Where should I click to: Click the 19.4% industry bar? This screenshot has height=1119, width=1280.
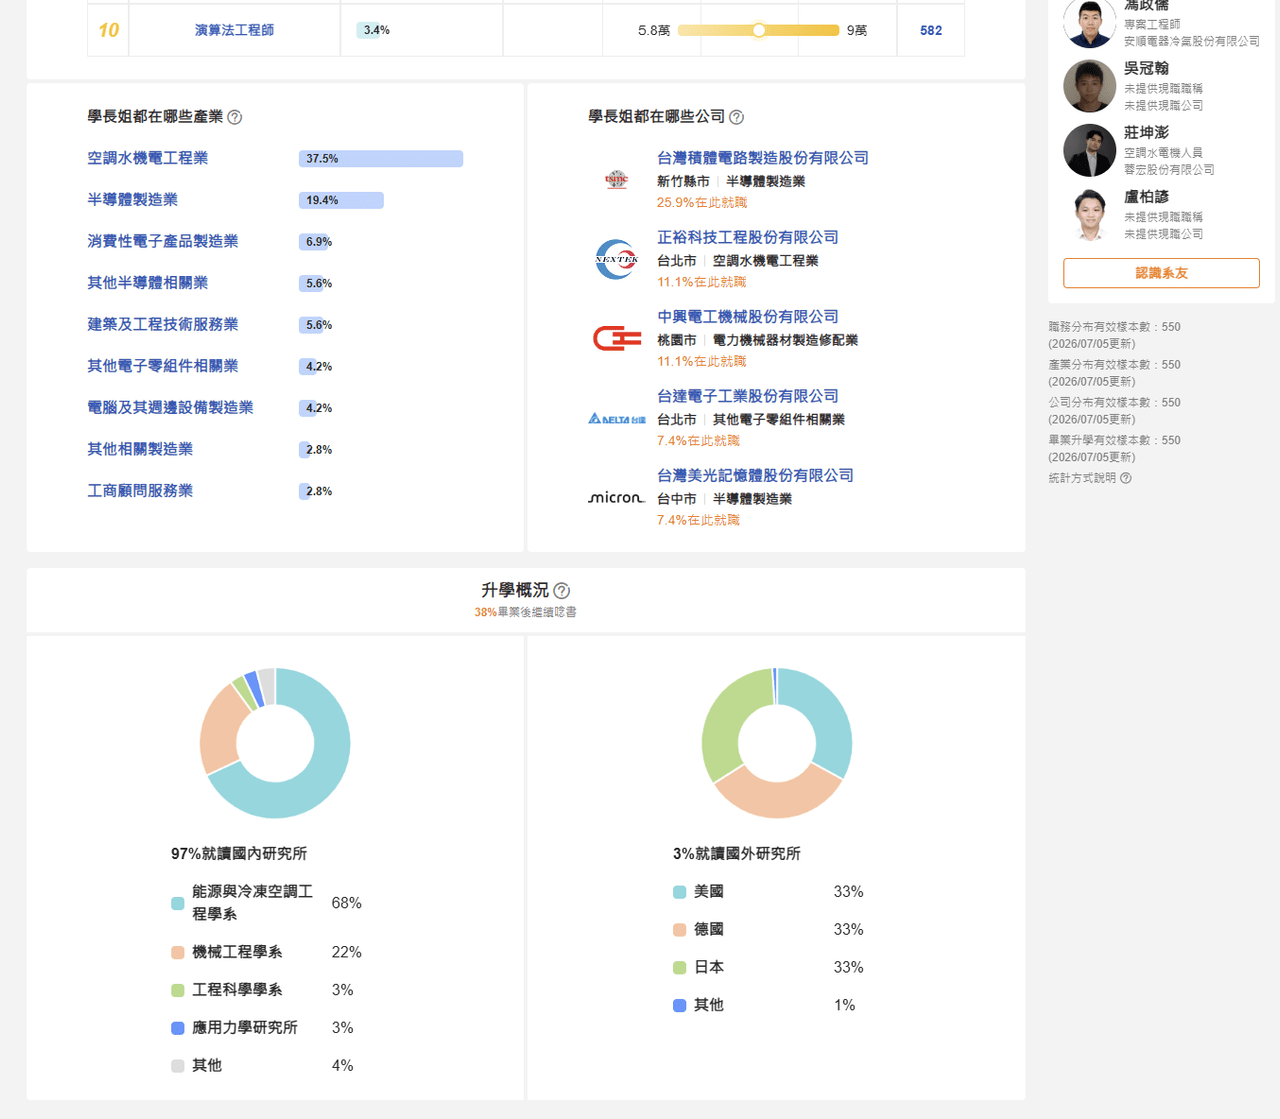coord(341,200)
